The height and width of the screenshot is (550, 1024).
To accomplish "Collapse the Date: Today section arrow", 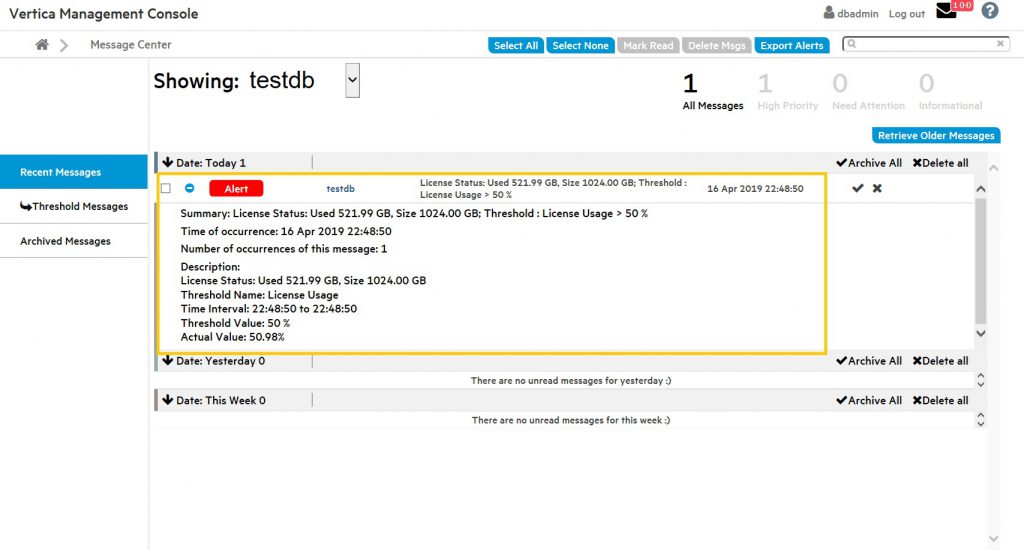I will coord(167,162).
